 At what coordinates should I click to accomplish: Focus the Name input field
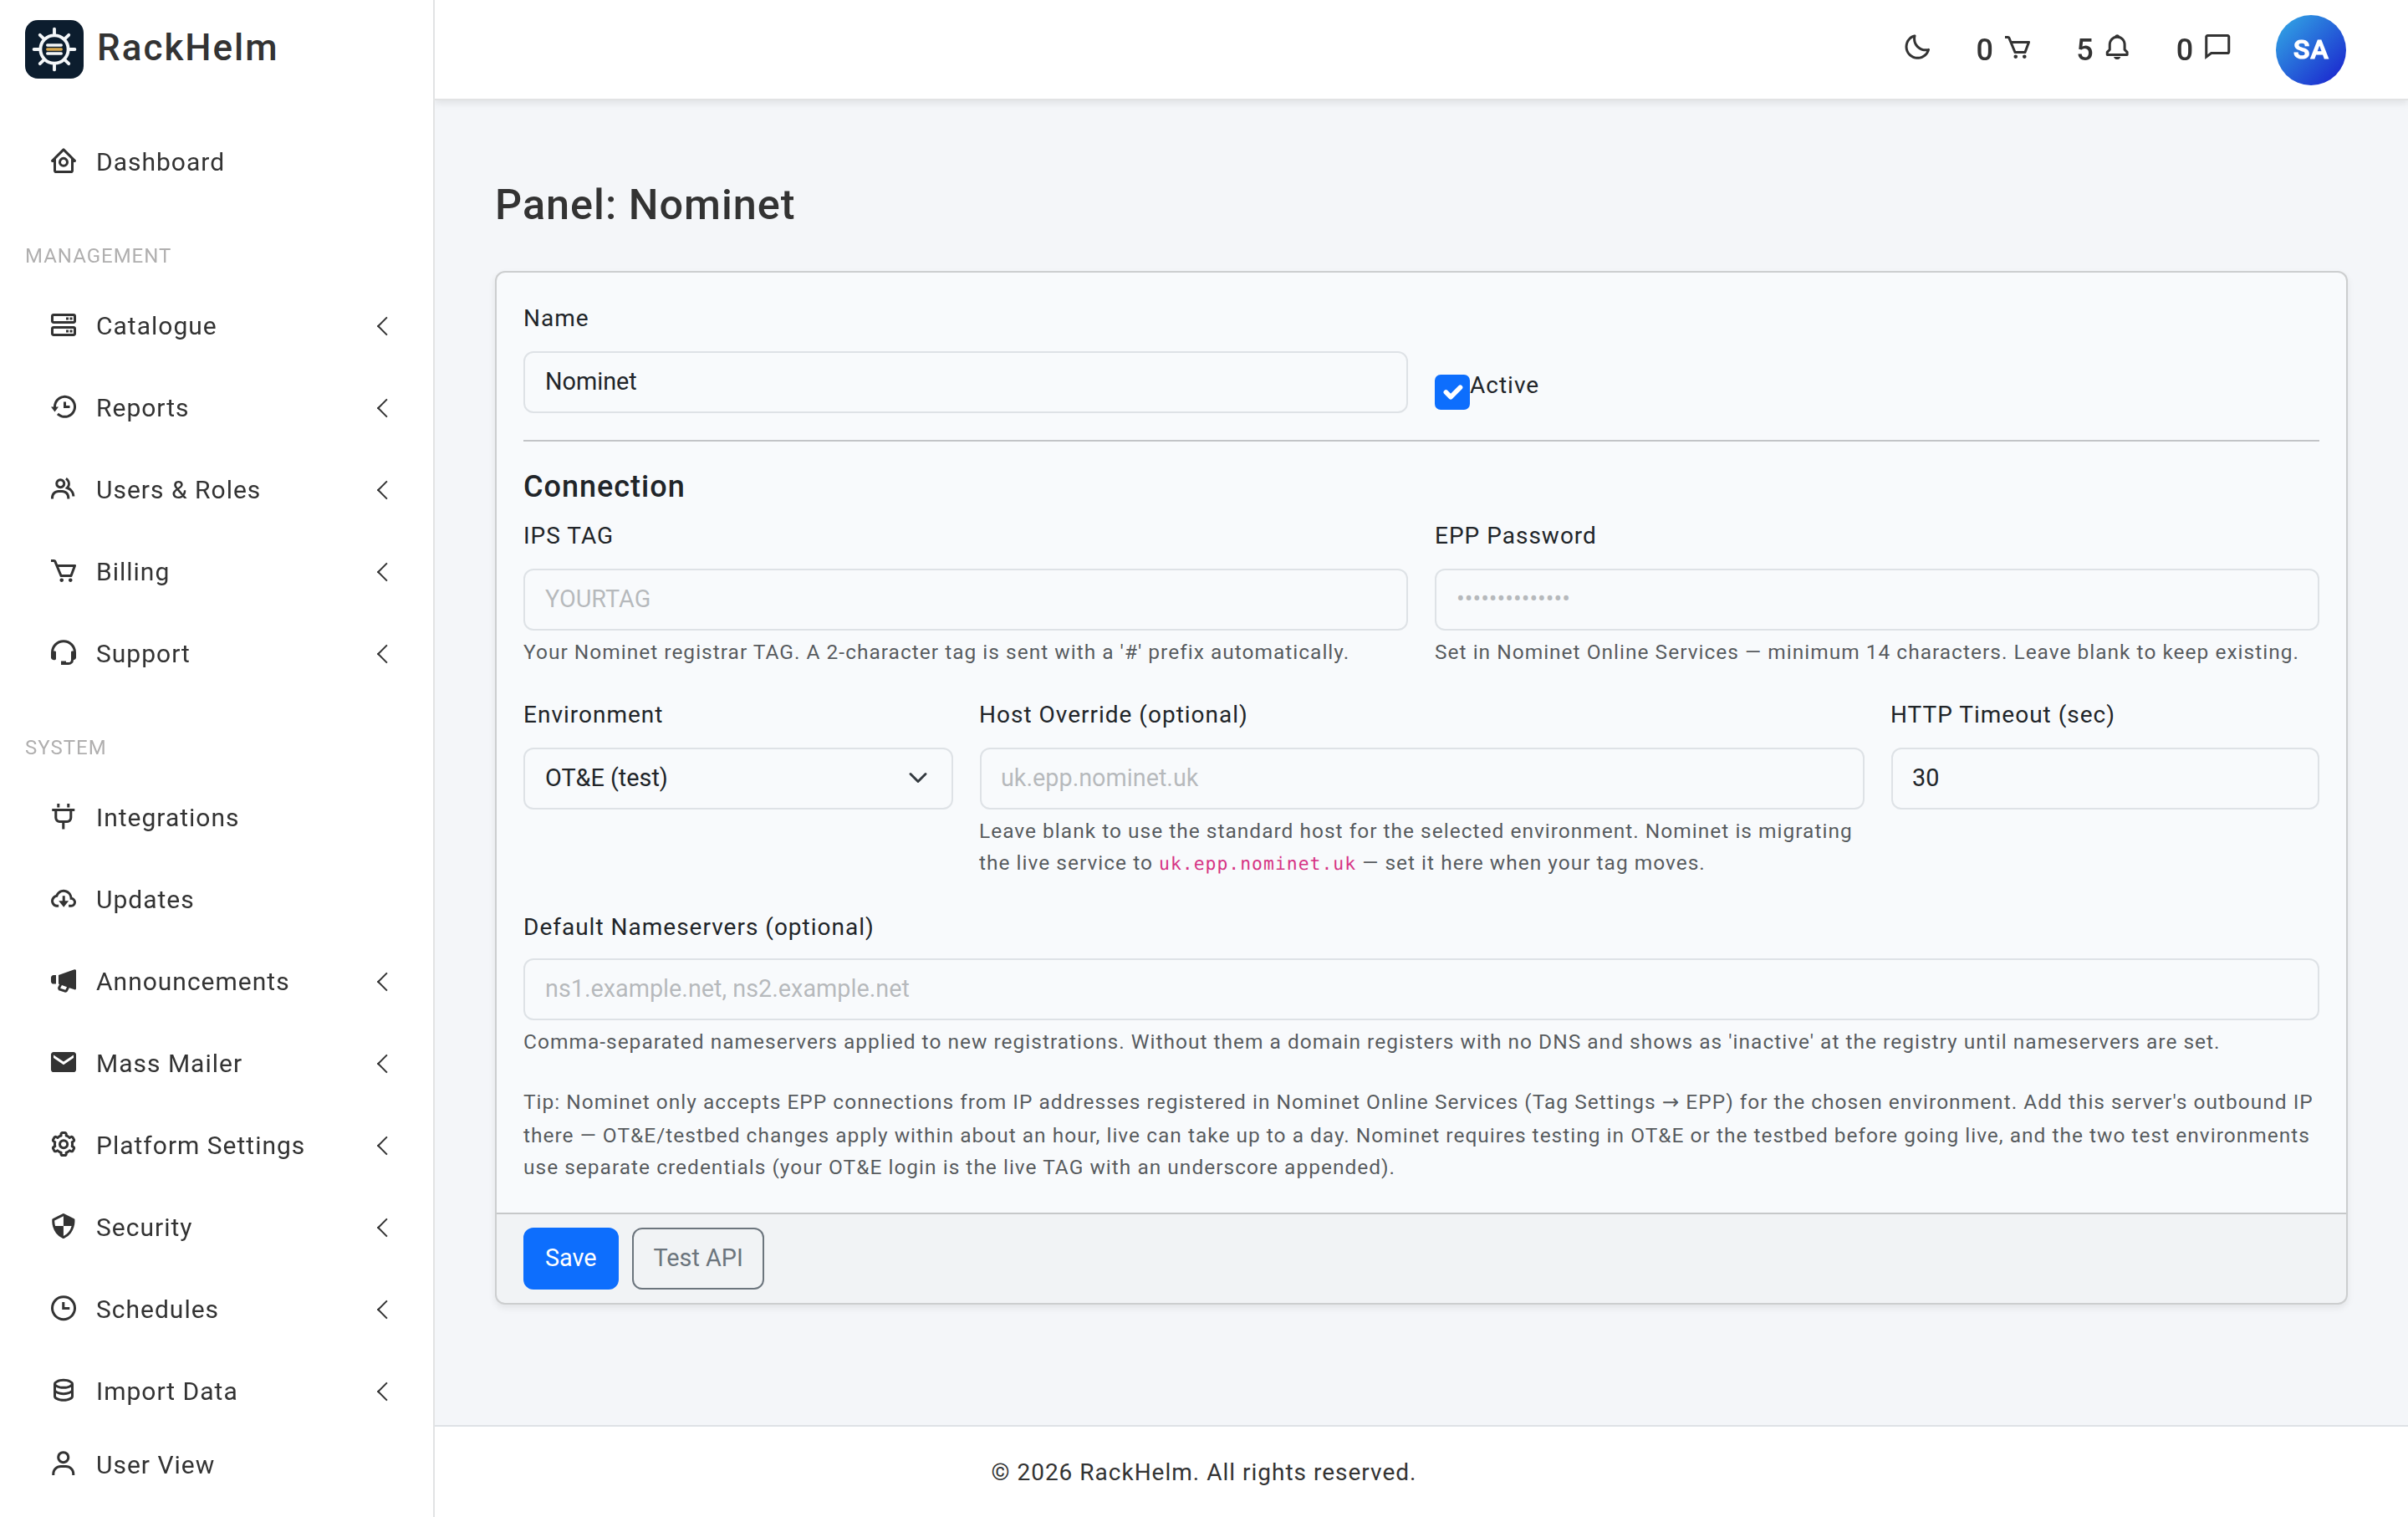point(965,382)
